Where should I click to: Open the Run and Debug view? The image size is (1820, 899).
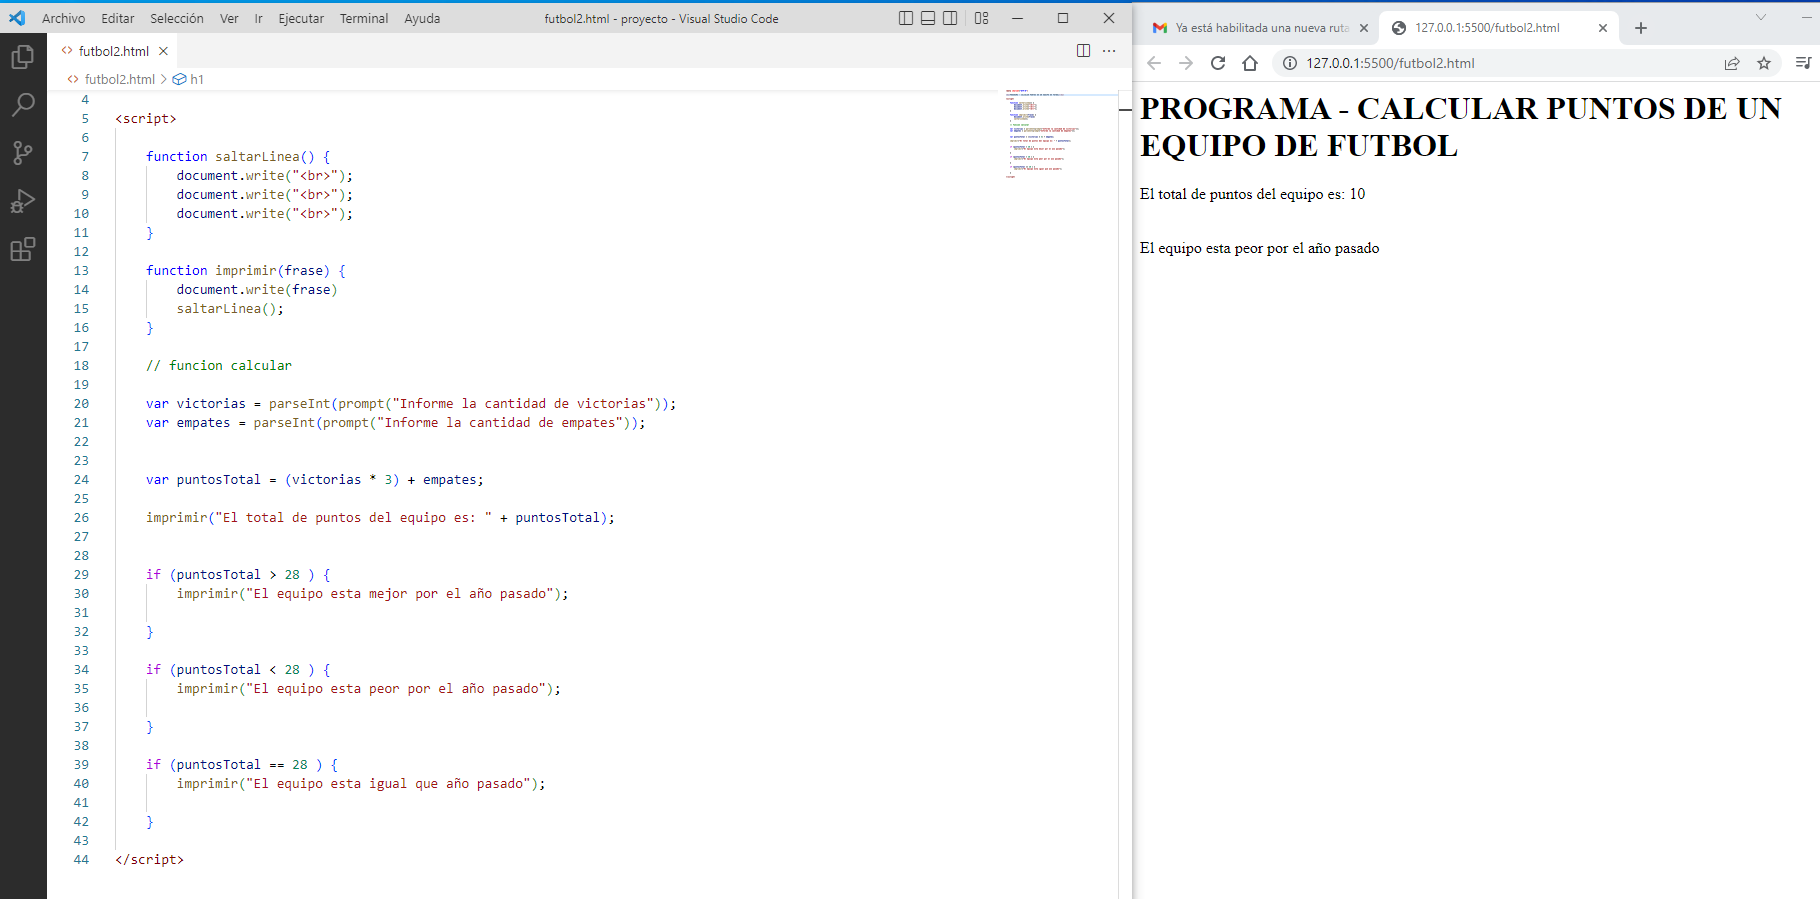(23, 201)
